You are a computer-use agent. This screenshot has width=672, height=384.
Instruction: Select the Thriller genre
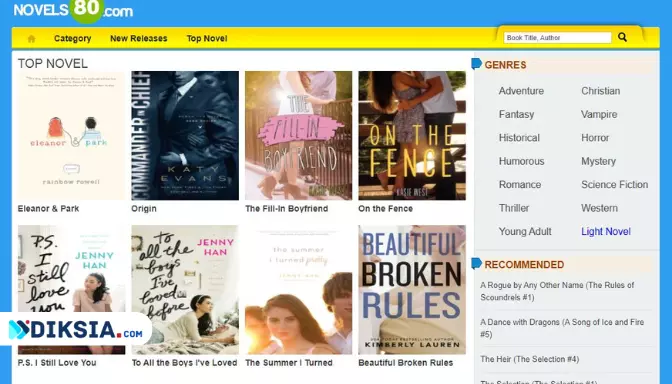tap(514, 208)
